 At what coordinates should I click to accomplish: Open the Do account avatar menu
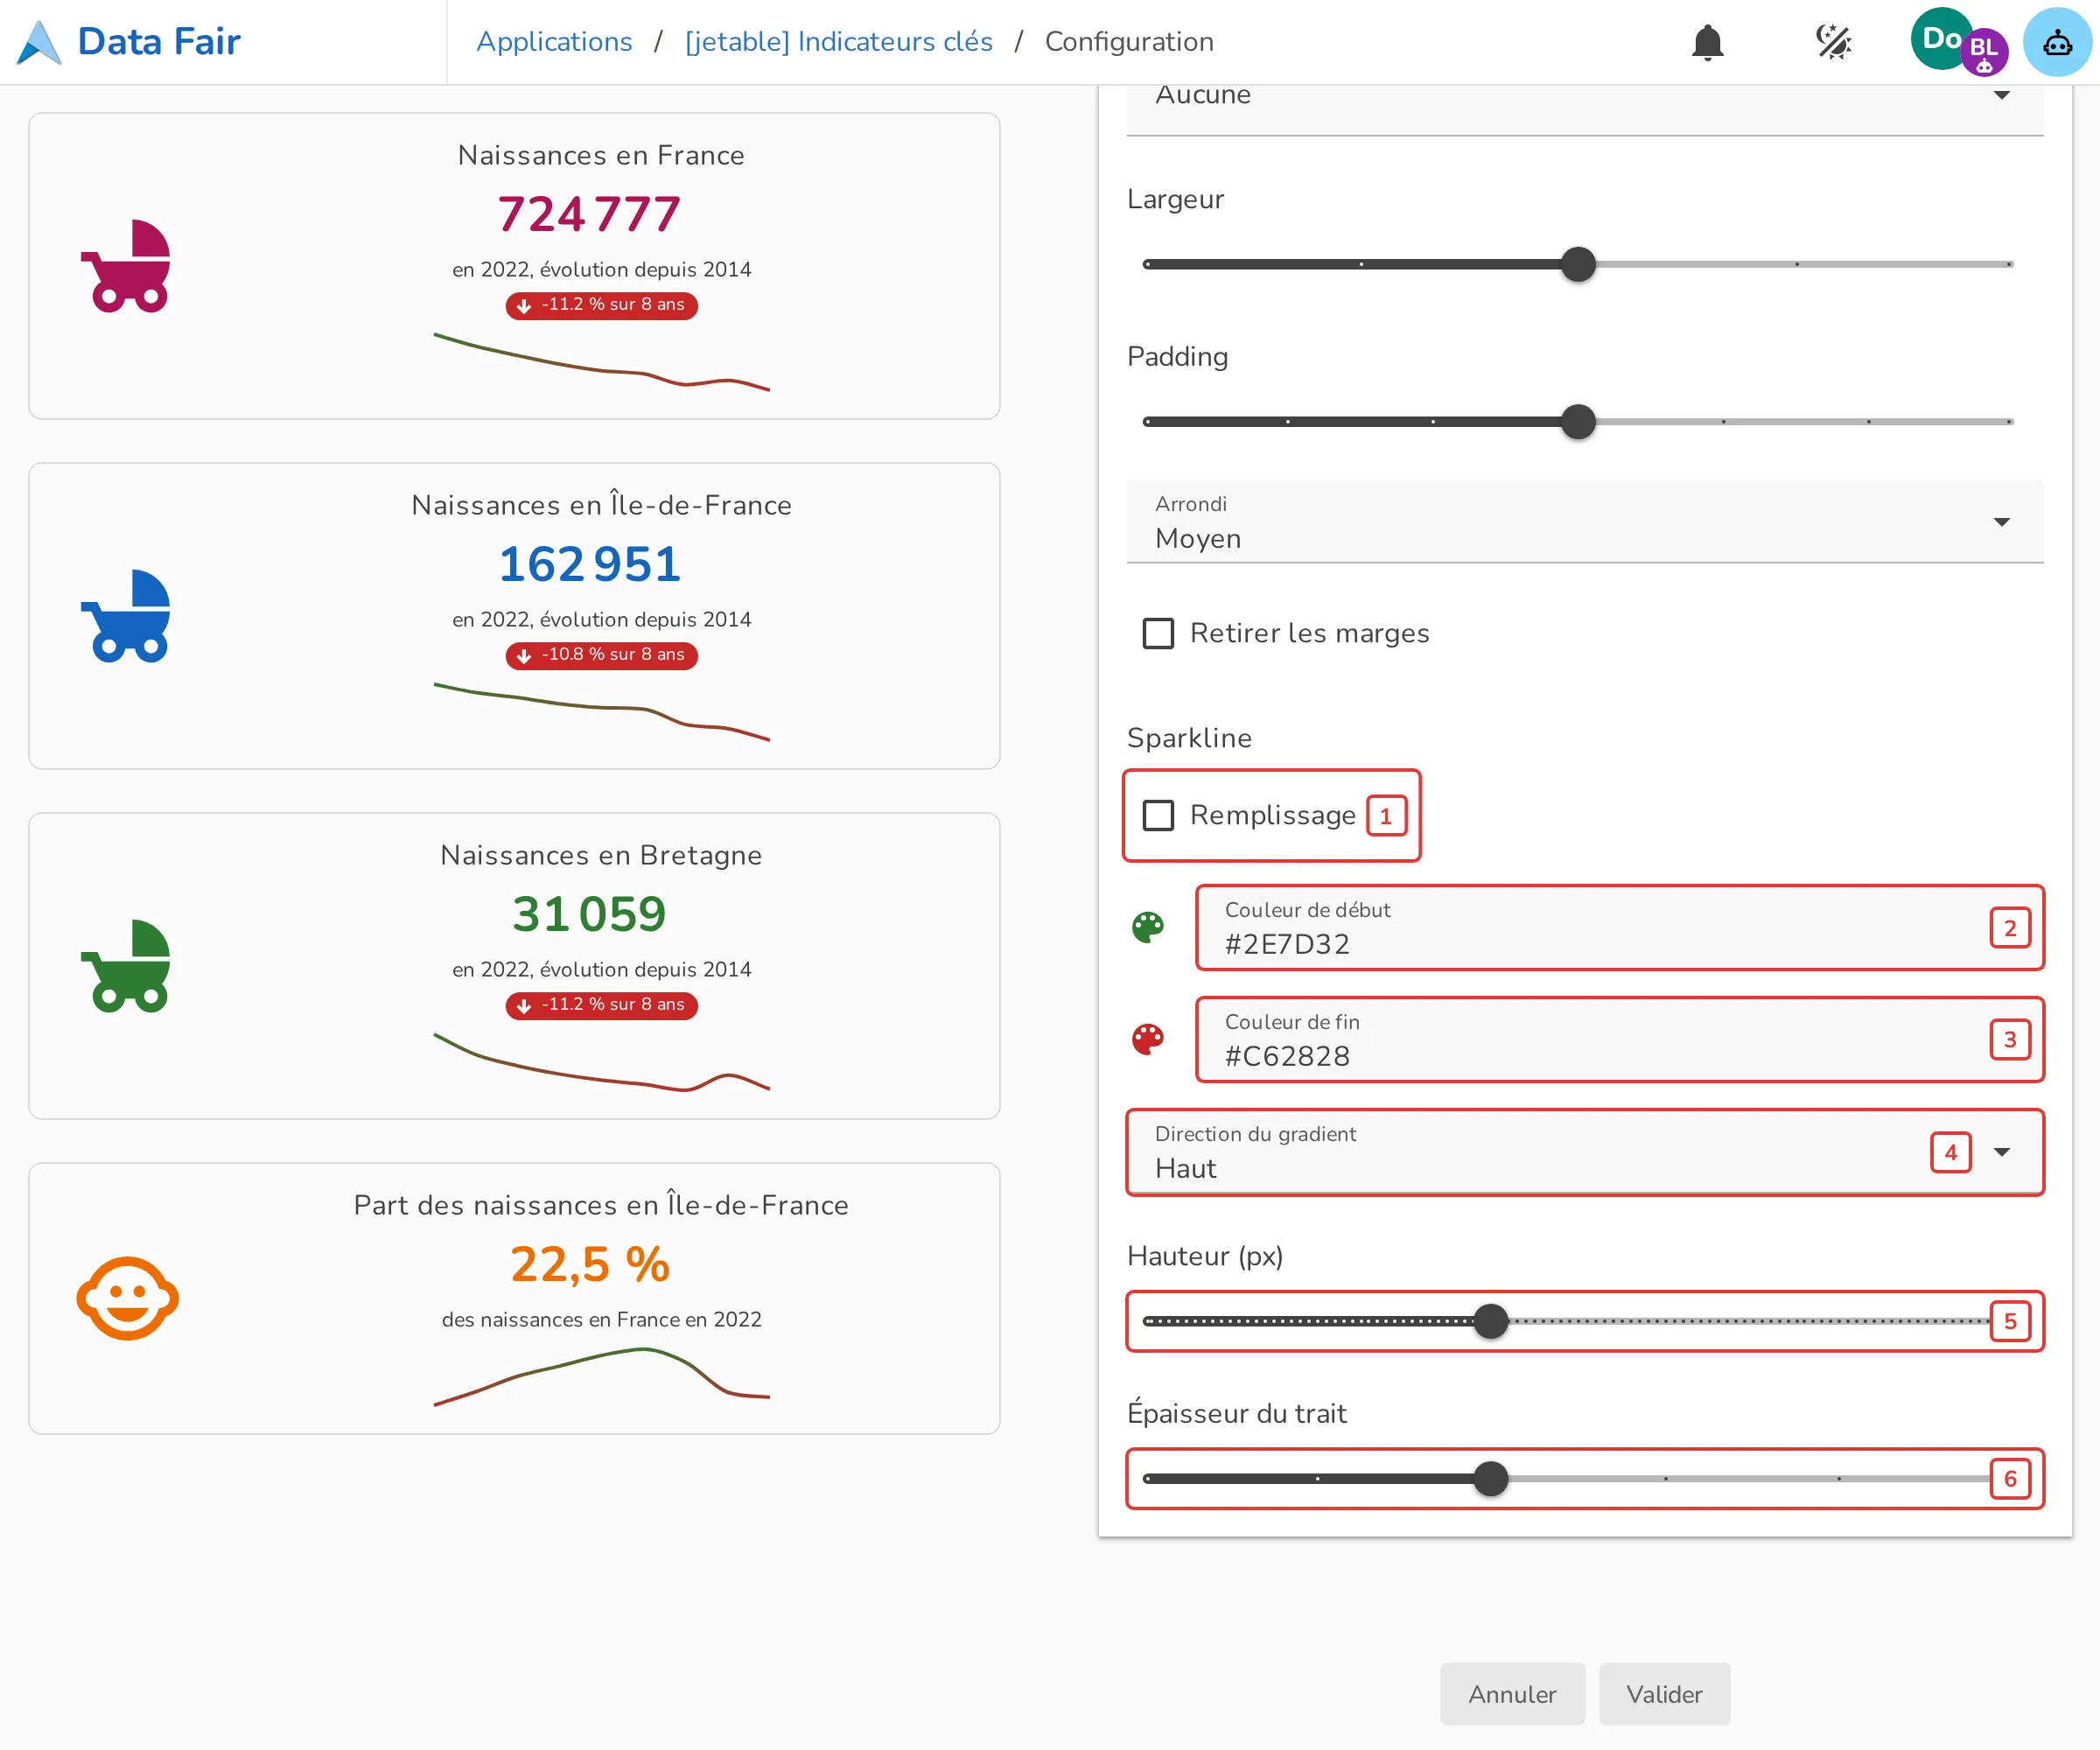click(1941, 39)
